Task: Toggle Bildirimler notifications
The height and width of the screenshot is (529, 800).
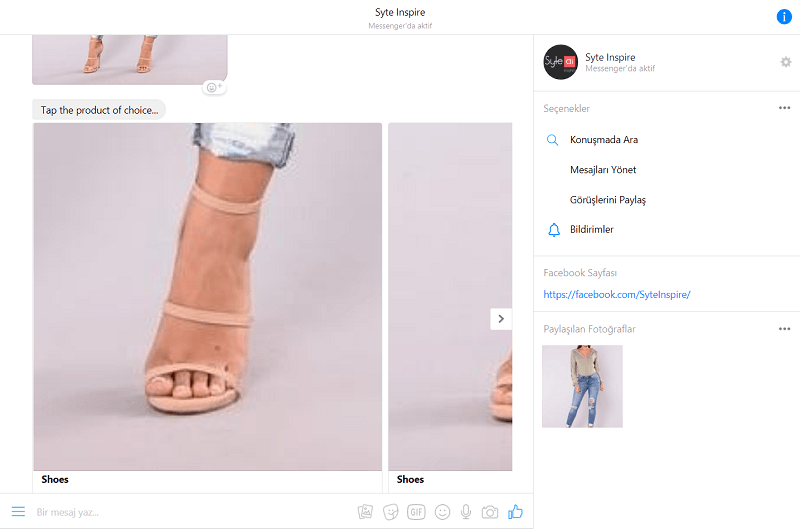Action: tap(591, 230)
